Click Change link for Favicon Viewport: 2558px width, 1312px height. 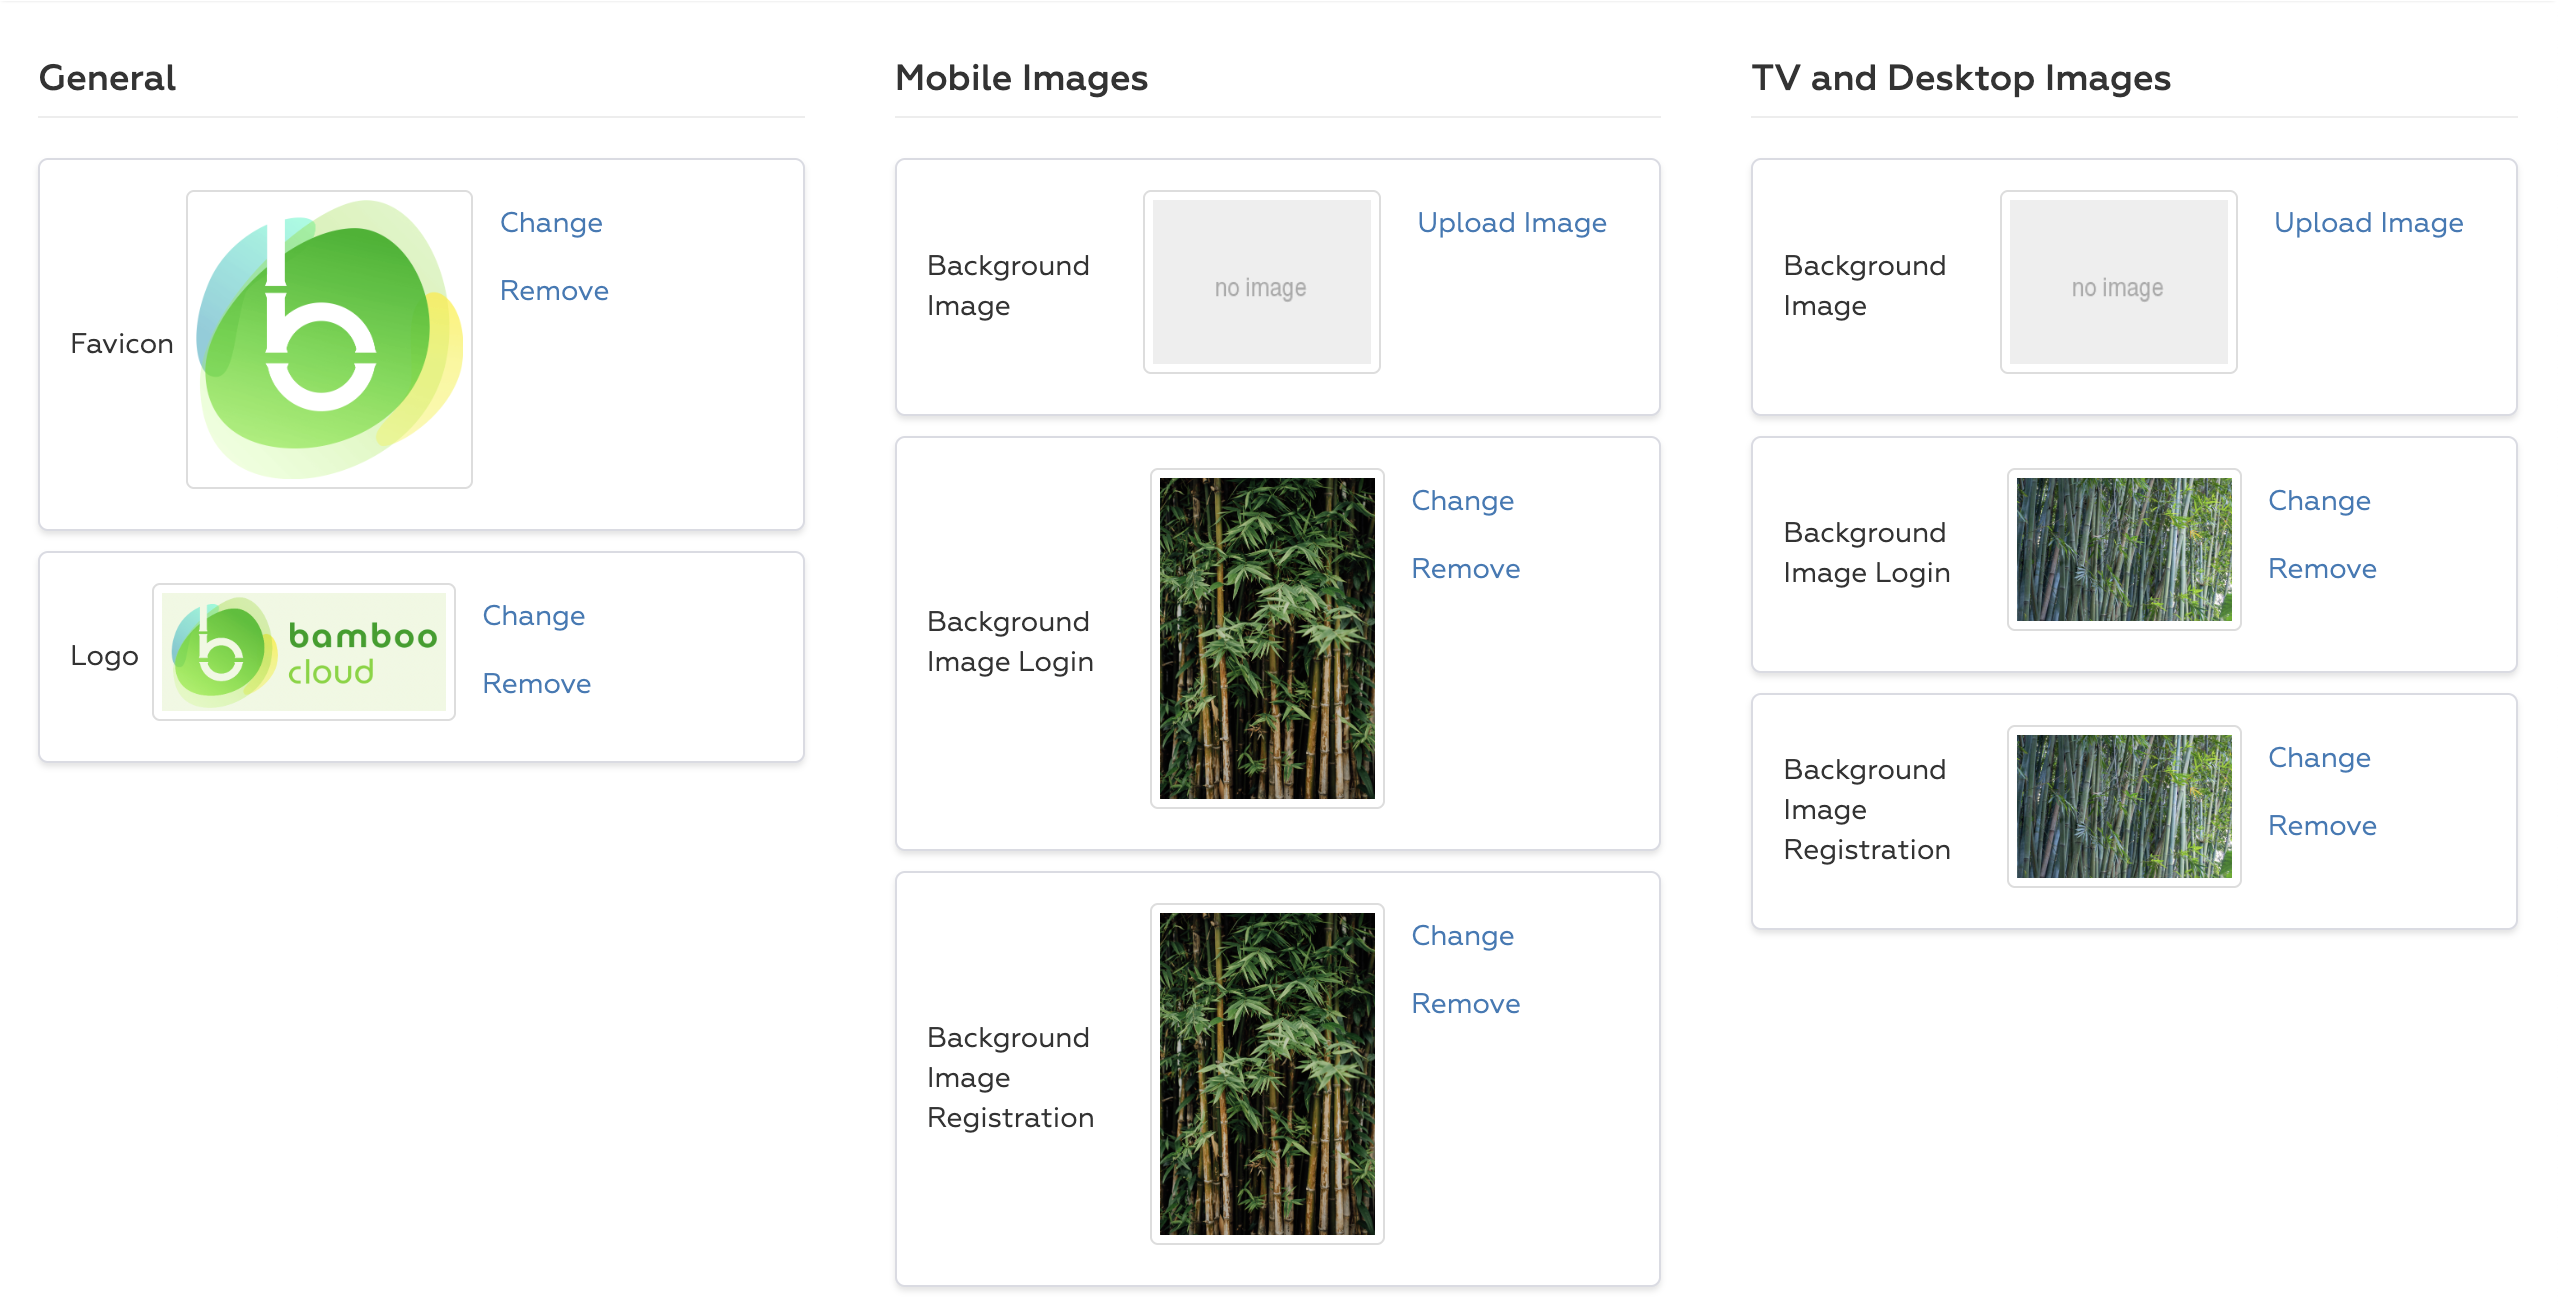[551, 223]
